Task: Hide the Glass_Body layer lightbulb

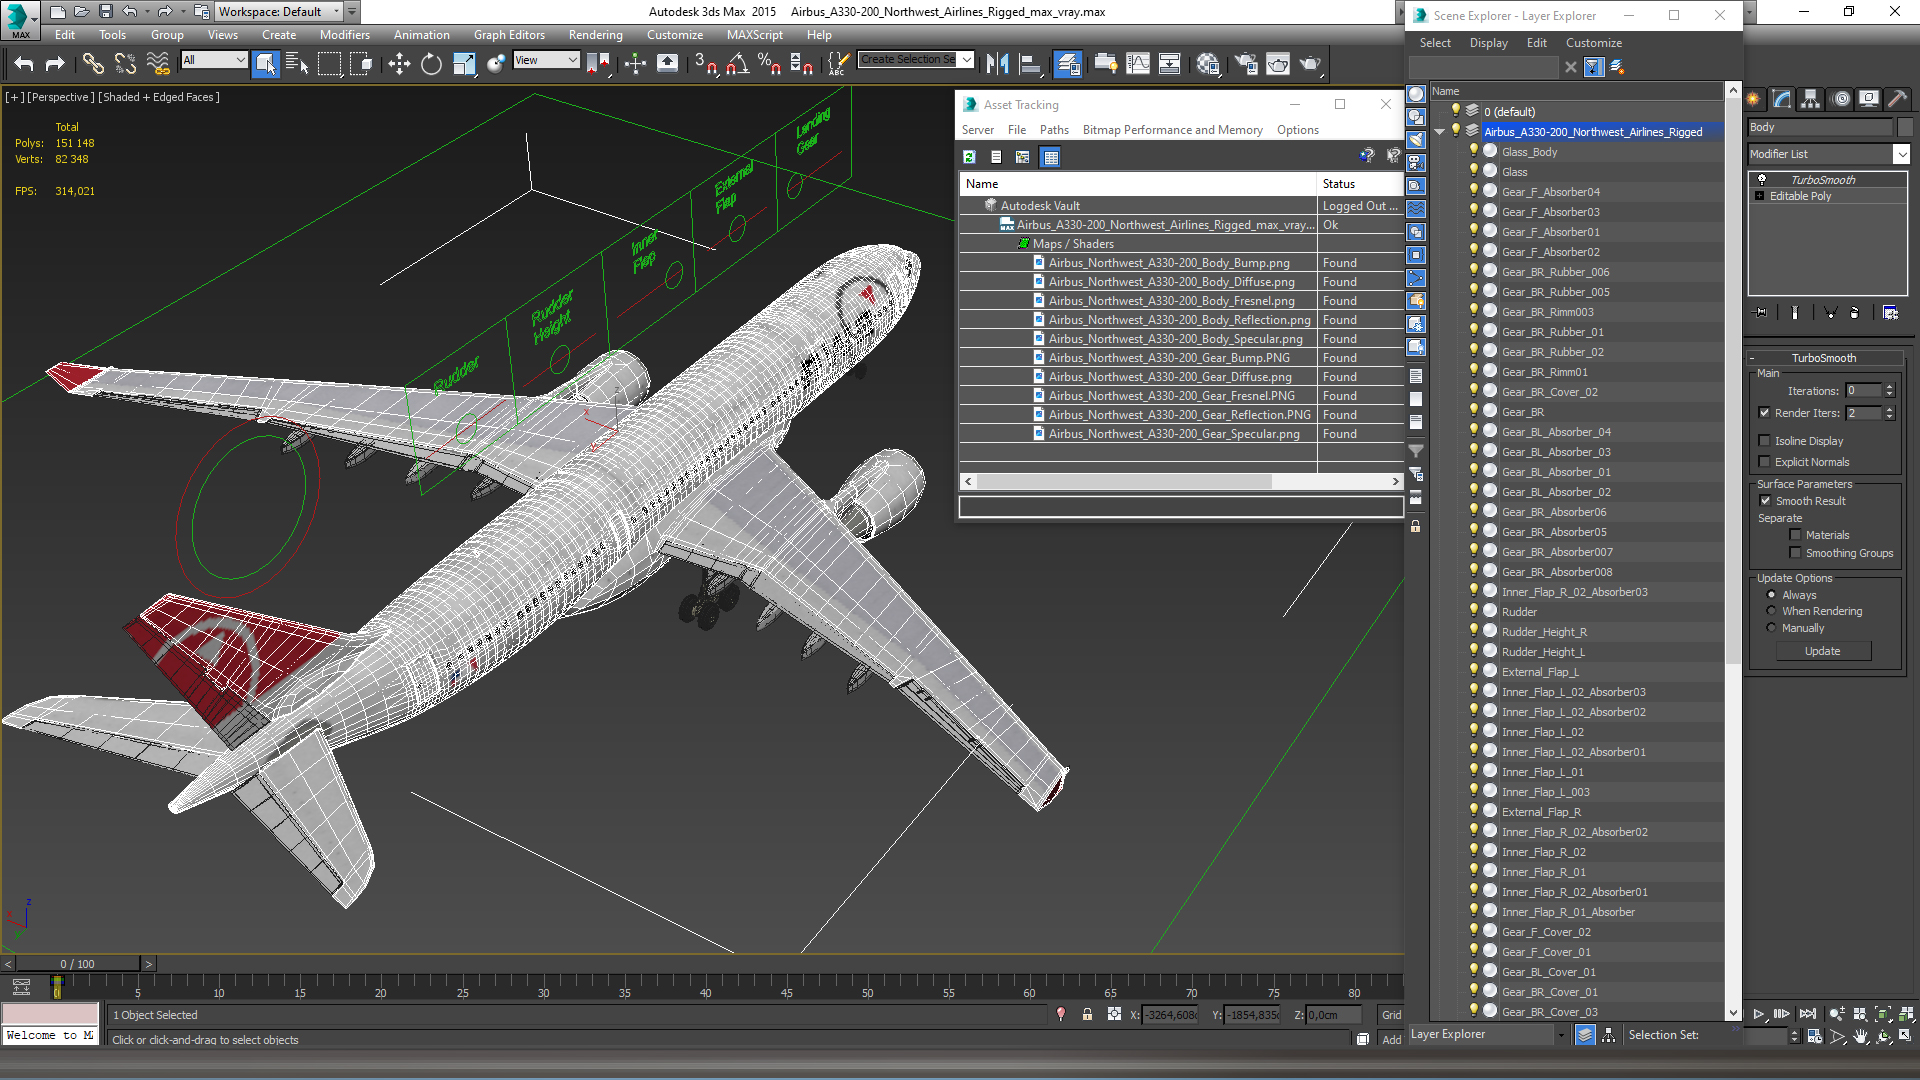Action: 1474,151
